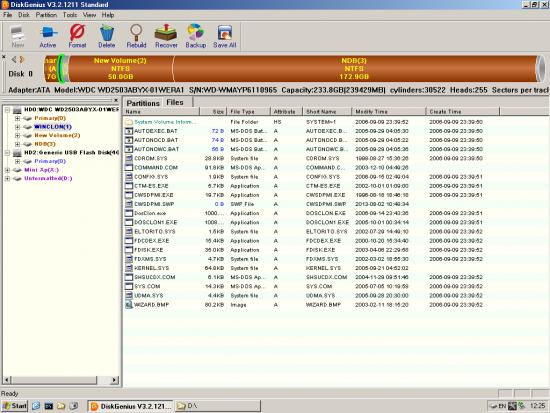The image size is (550, 413).
Task: Click the Save All toolbar icon
Action: 224,36
